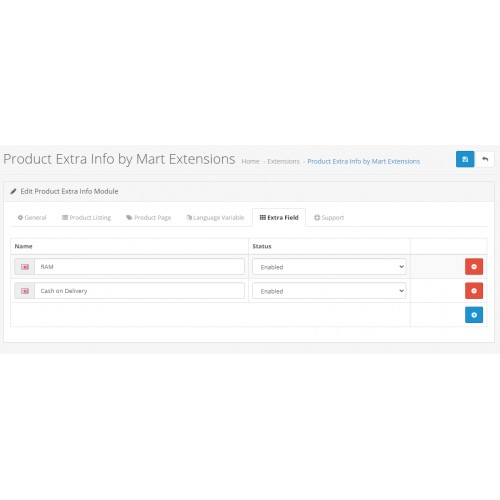
Task: Click pencil icon next to Edit module heading
Action: pyautogui.click(x=13, y=191)
